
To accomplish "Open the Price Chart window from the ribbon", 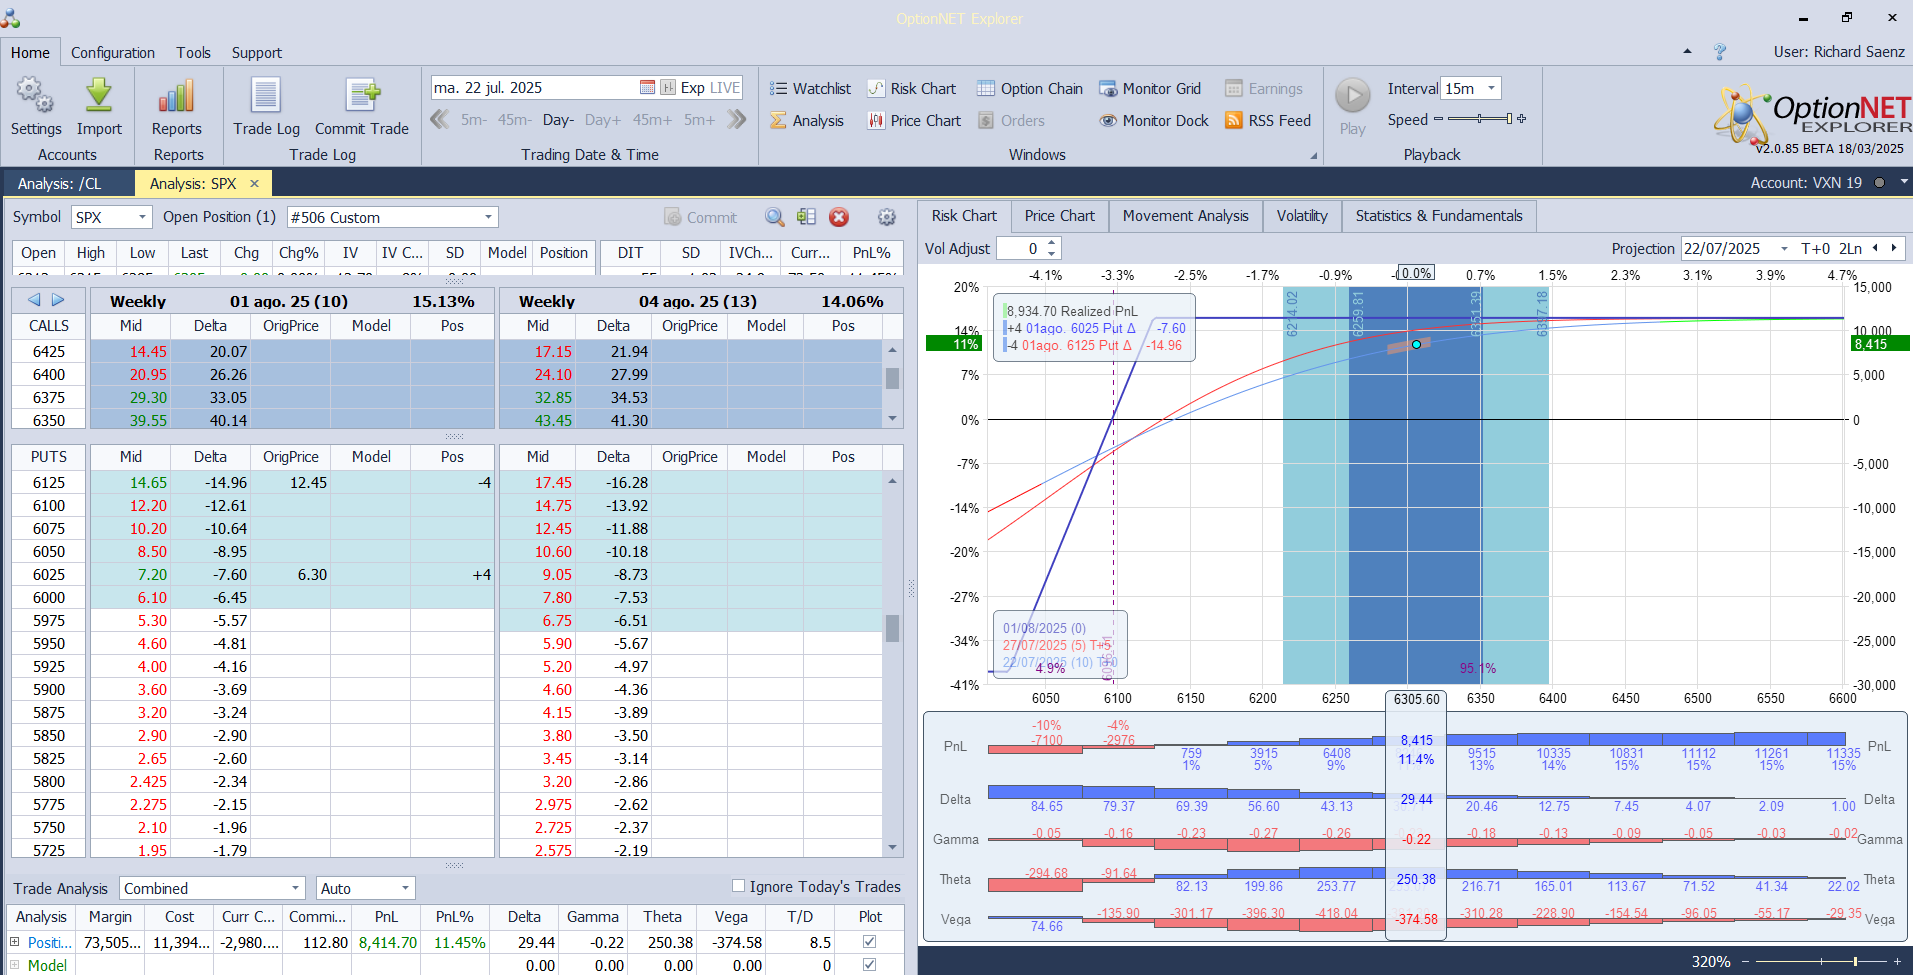I will [x=914, y=121].
